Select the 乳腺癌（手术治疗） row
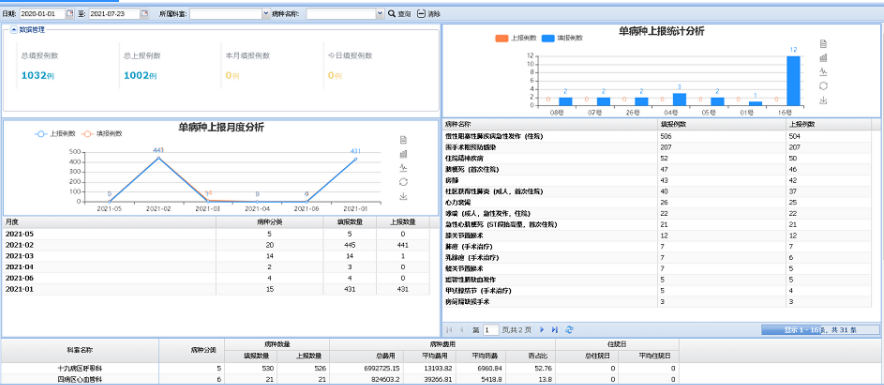Viewport: 884px width, 385px height. coord(657,258)
